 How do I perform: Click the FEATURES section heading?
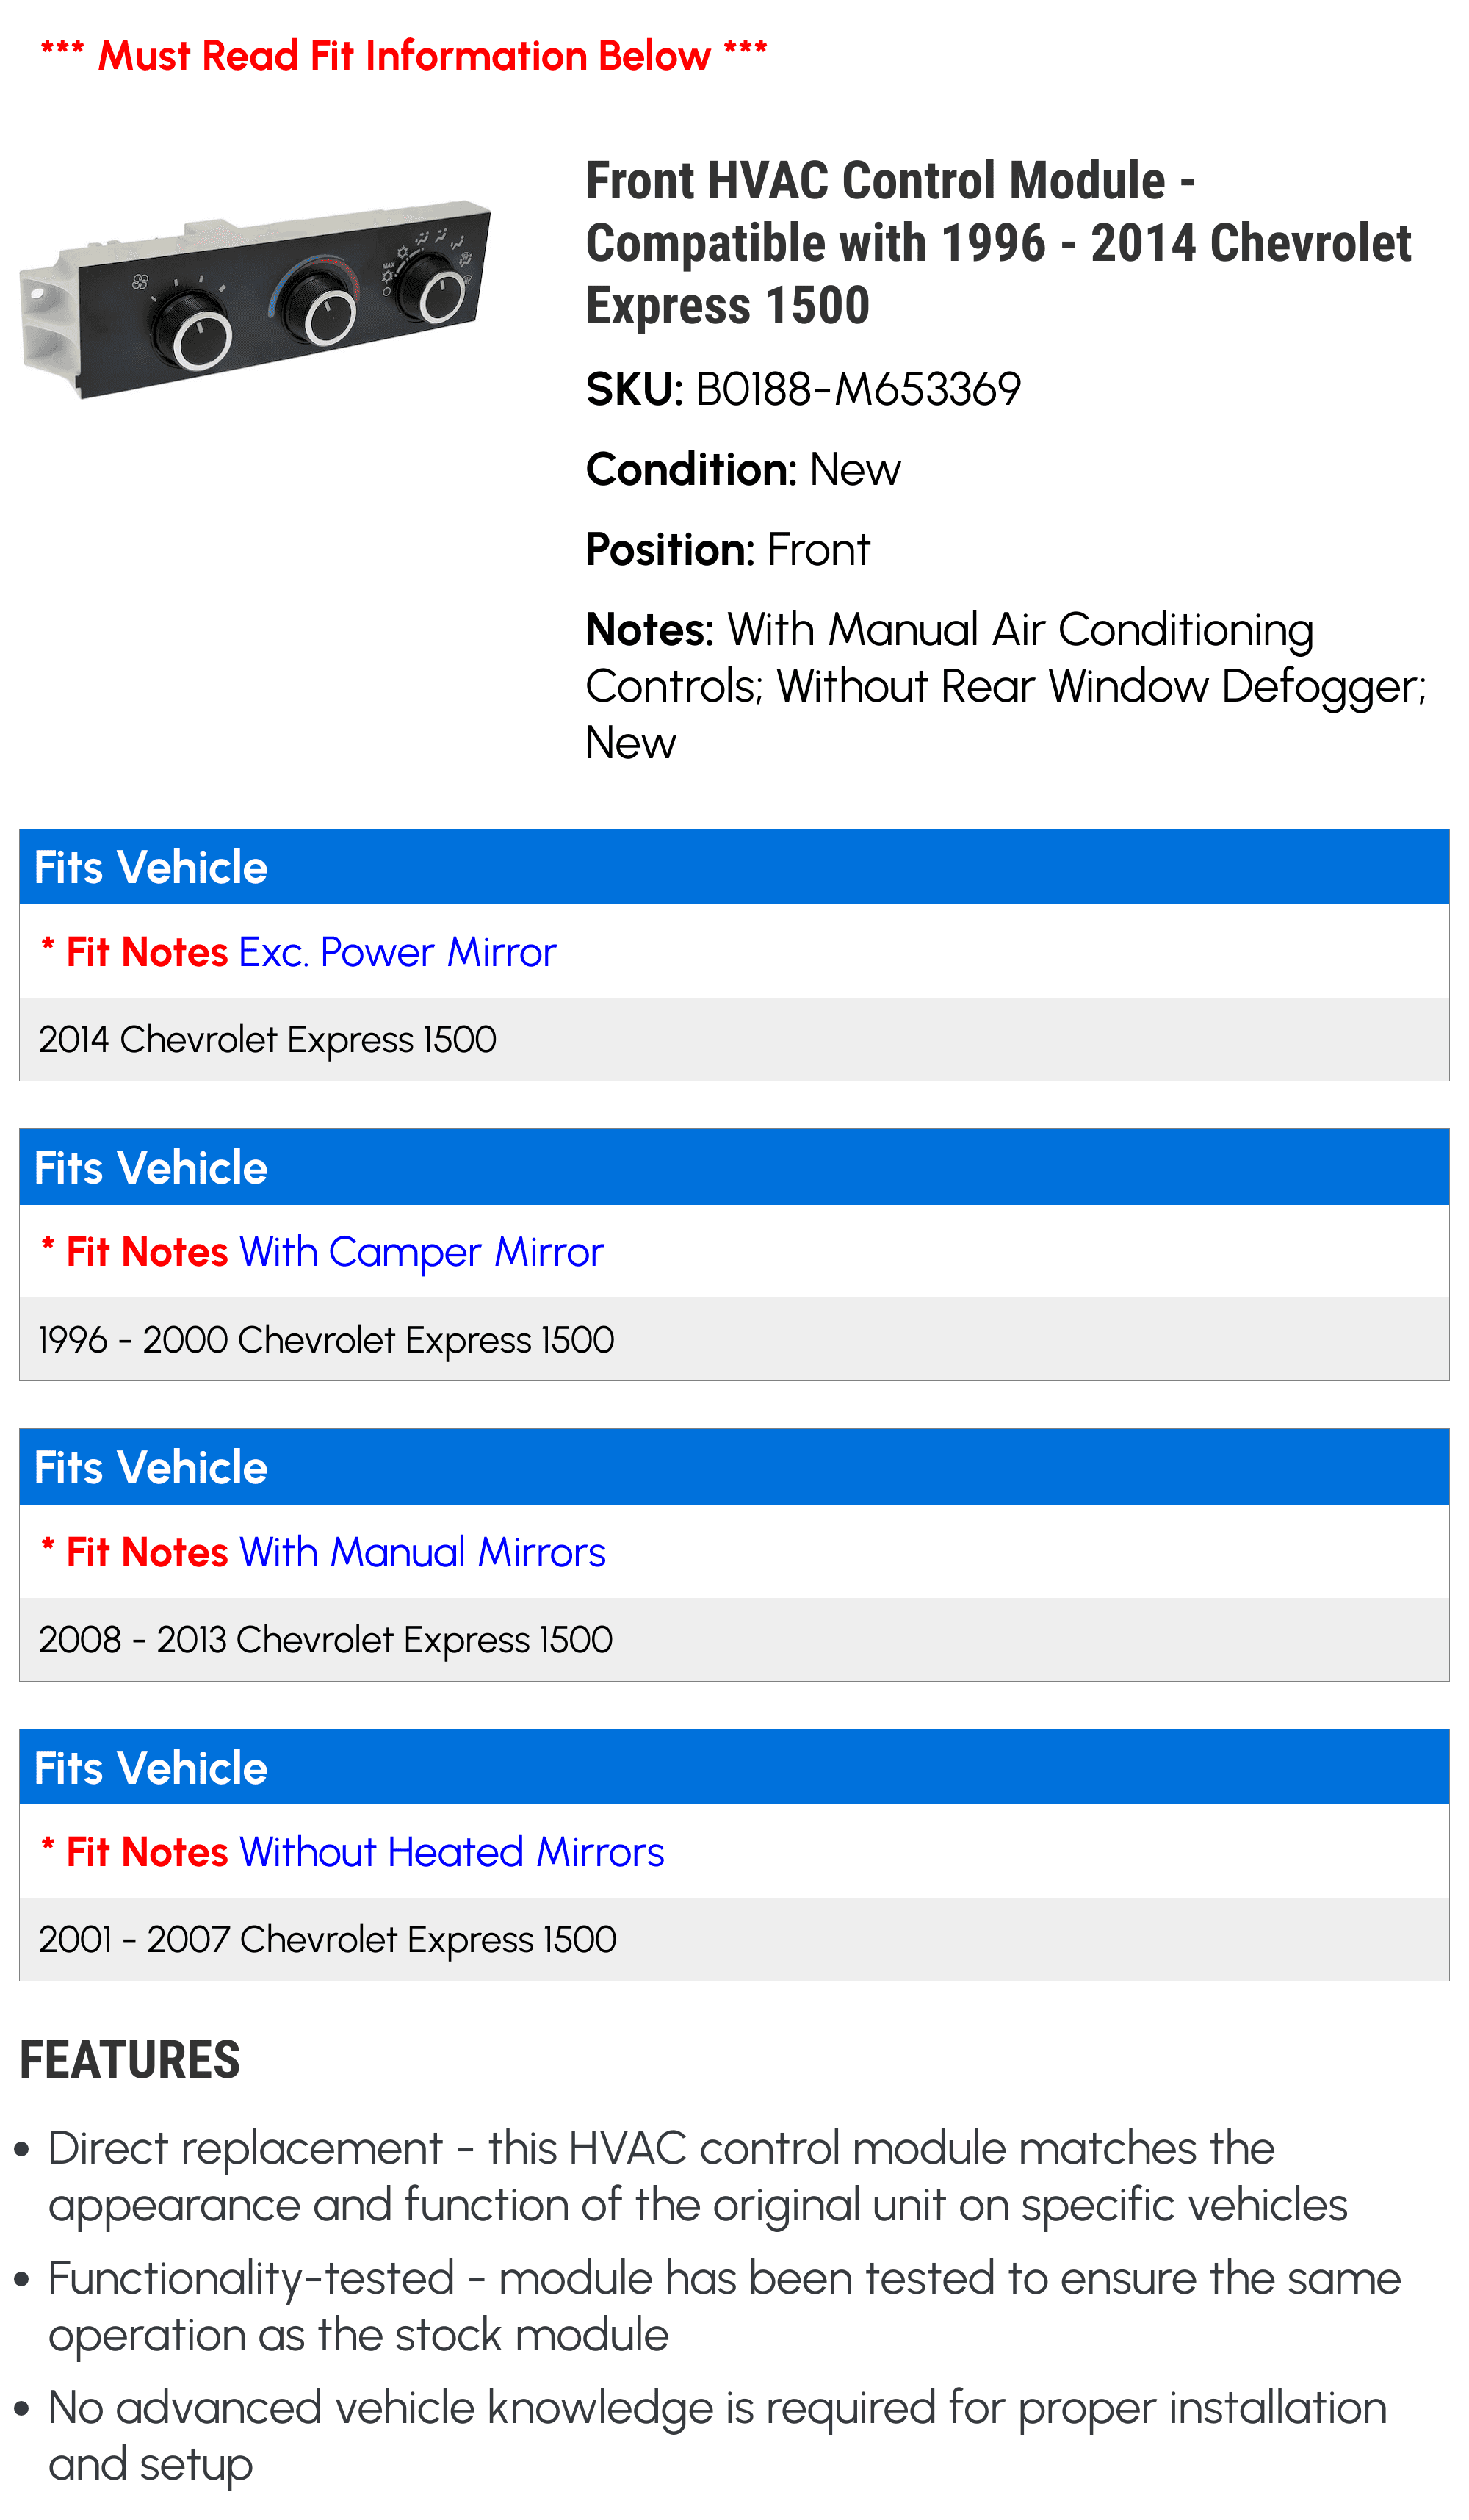130,2060
